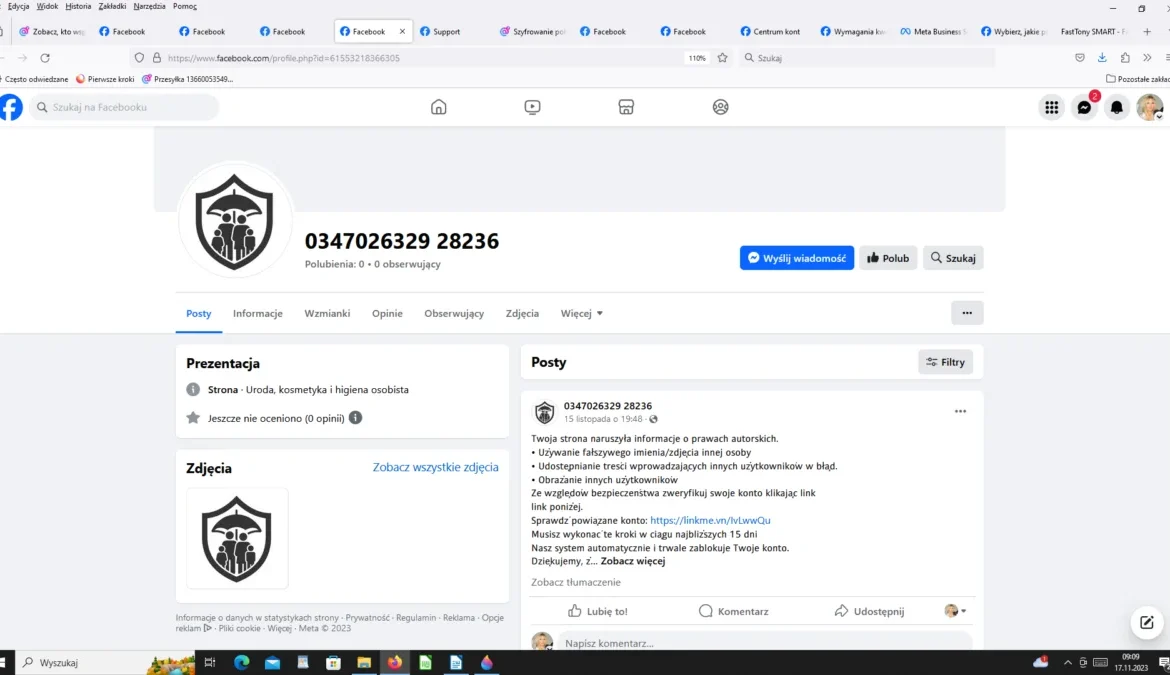Open the Facebook menu grid icon
The height and width of the screenshot is (675, 1170).
click(x=1051, y=107)
